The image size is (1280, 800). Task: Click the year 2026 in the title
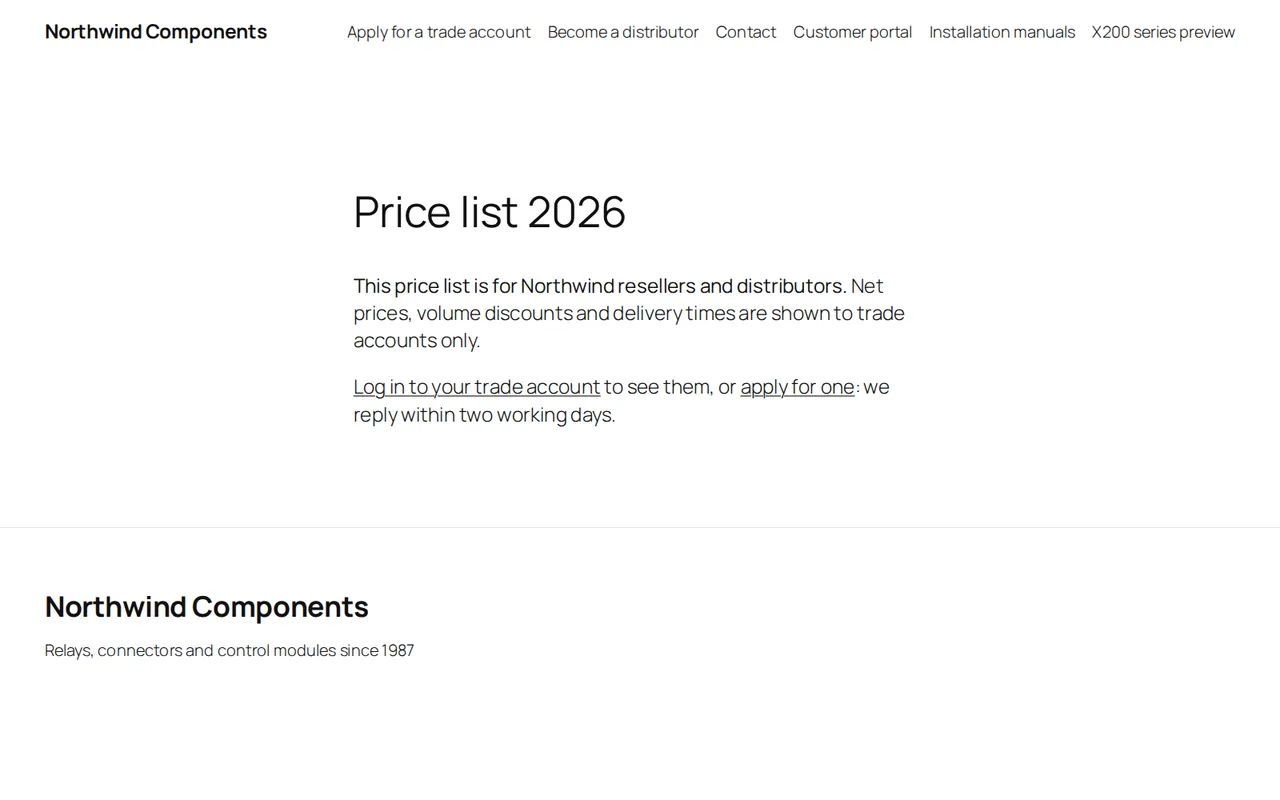576,212
